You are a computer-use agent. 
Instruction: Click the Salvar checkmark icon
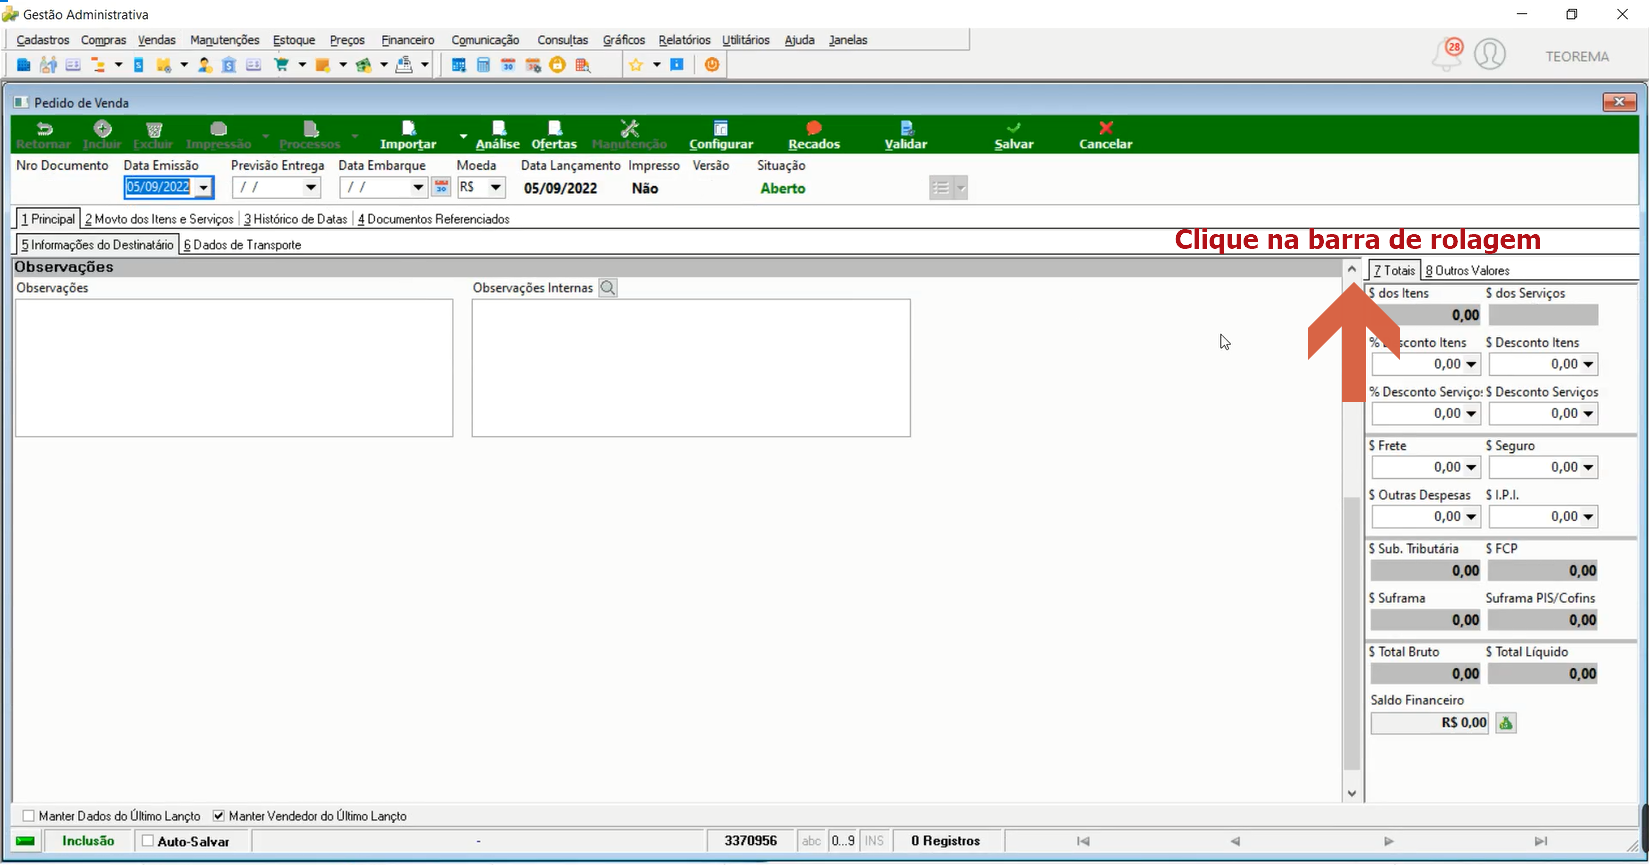(x=1014, y=128)
